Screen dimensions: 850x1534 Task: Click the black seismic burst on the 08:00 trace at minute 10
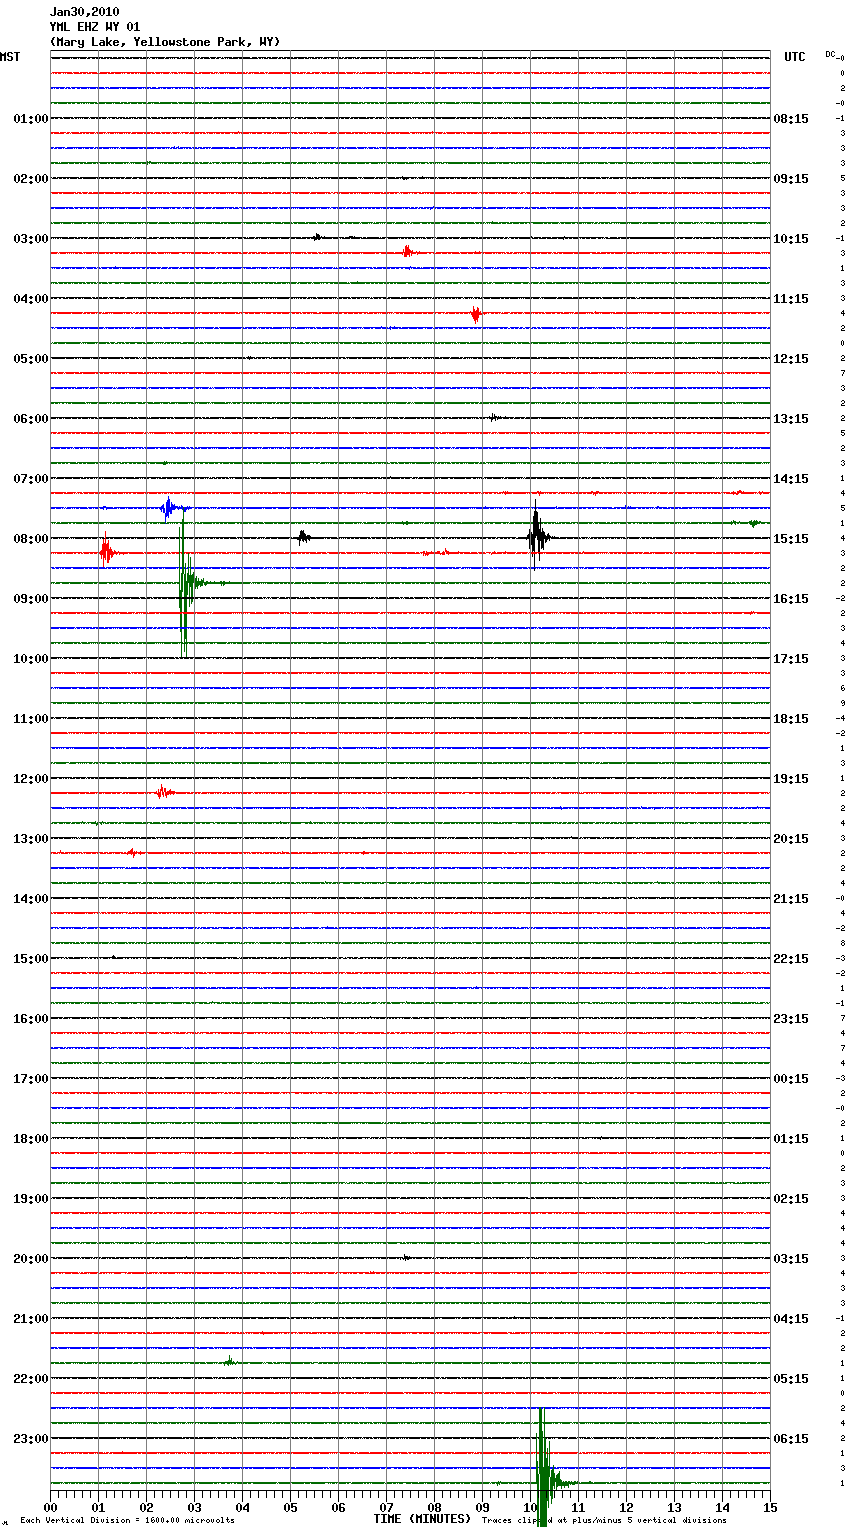pos(537,538)
